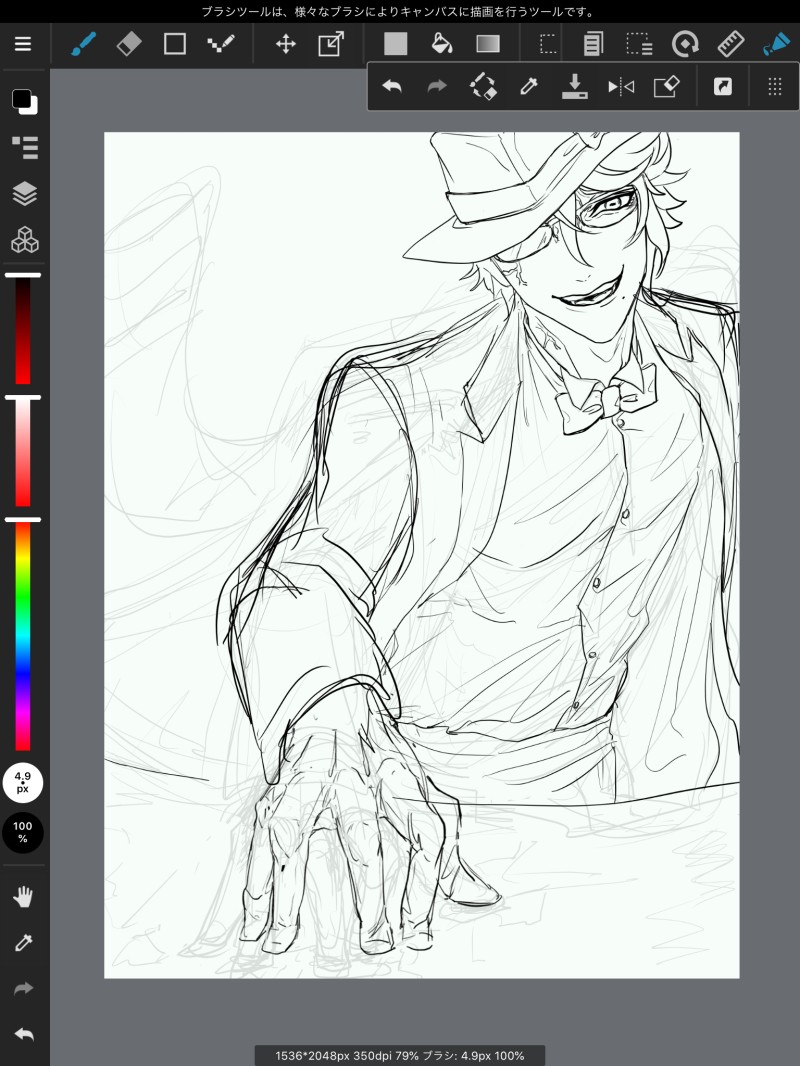Select the Hand pan tool
The width and height of the screenshot is (800, 1066).
click(23, 897)
